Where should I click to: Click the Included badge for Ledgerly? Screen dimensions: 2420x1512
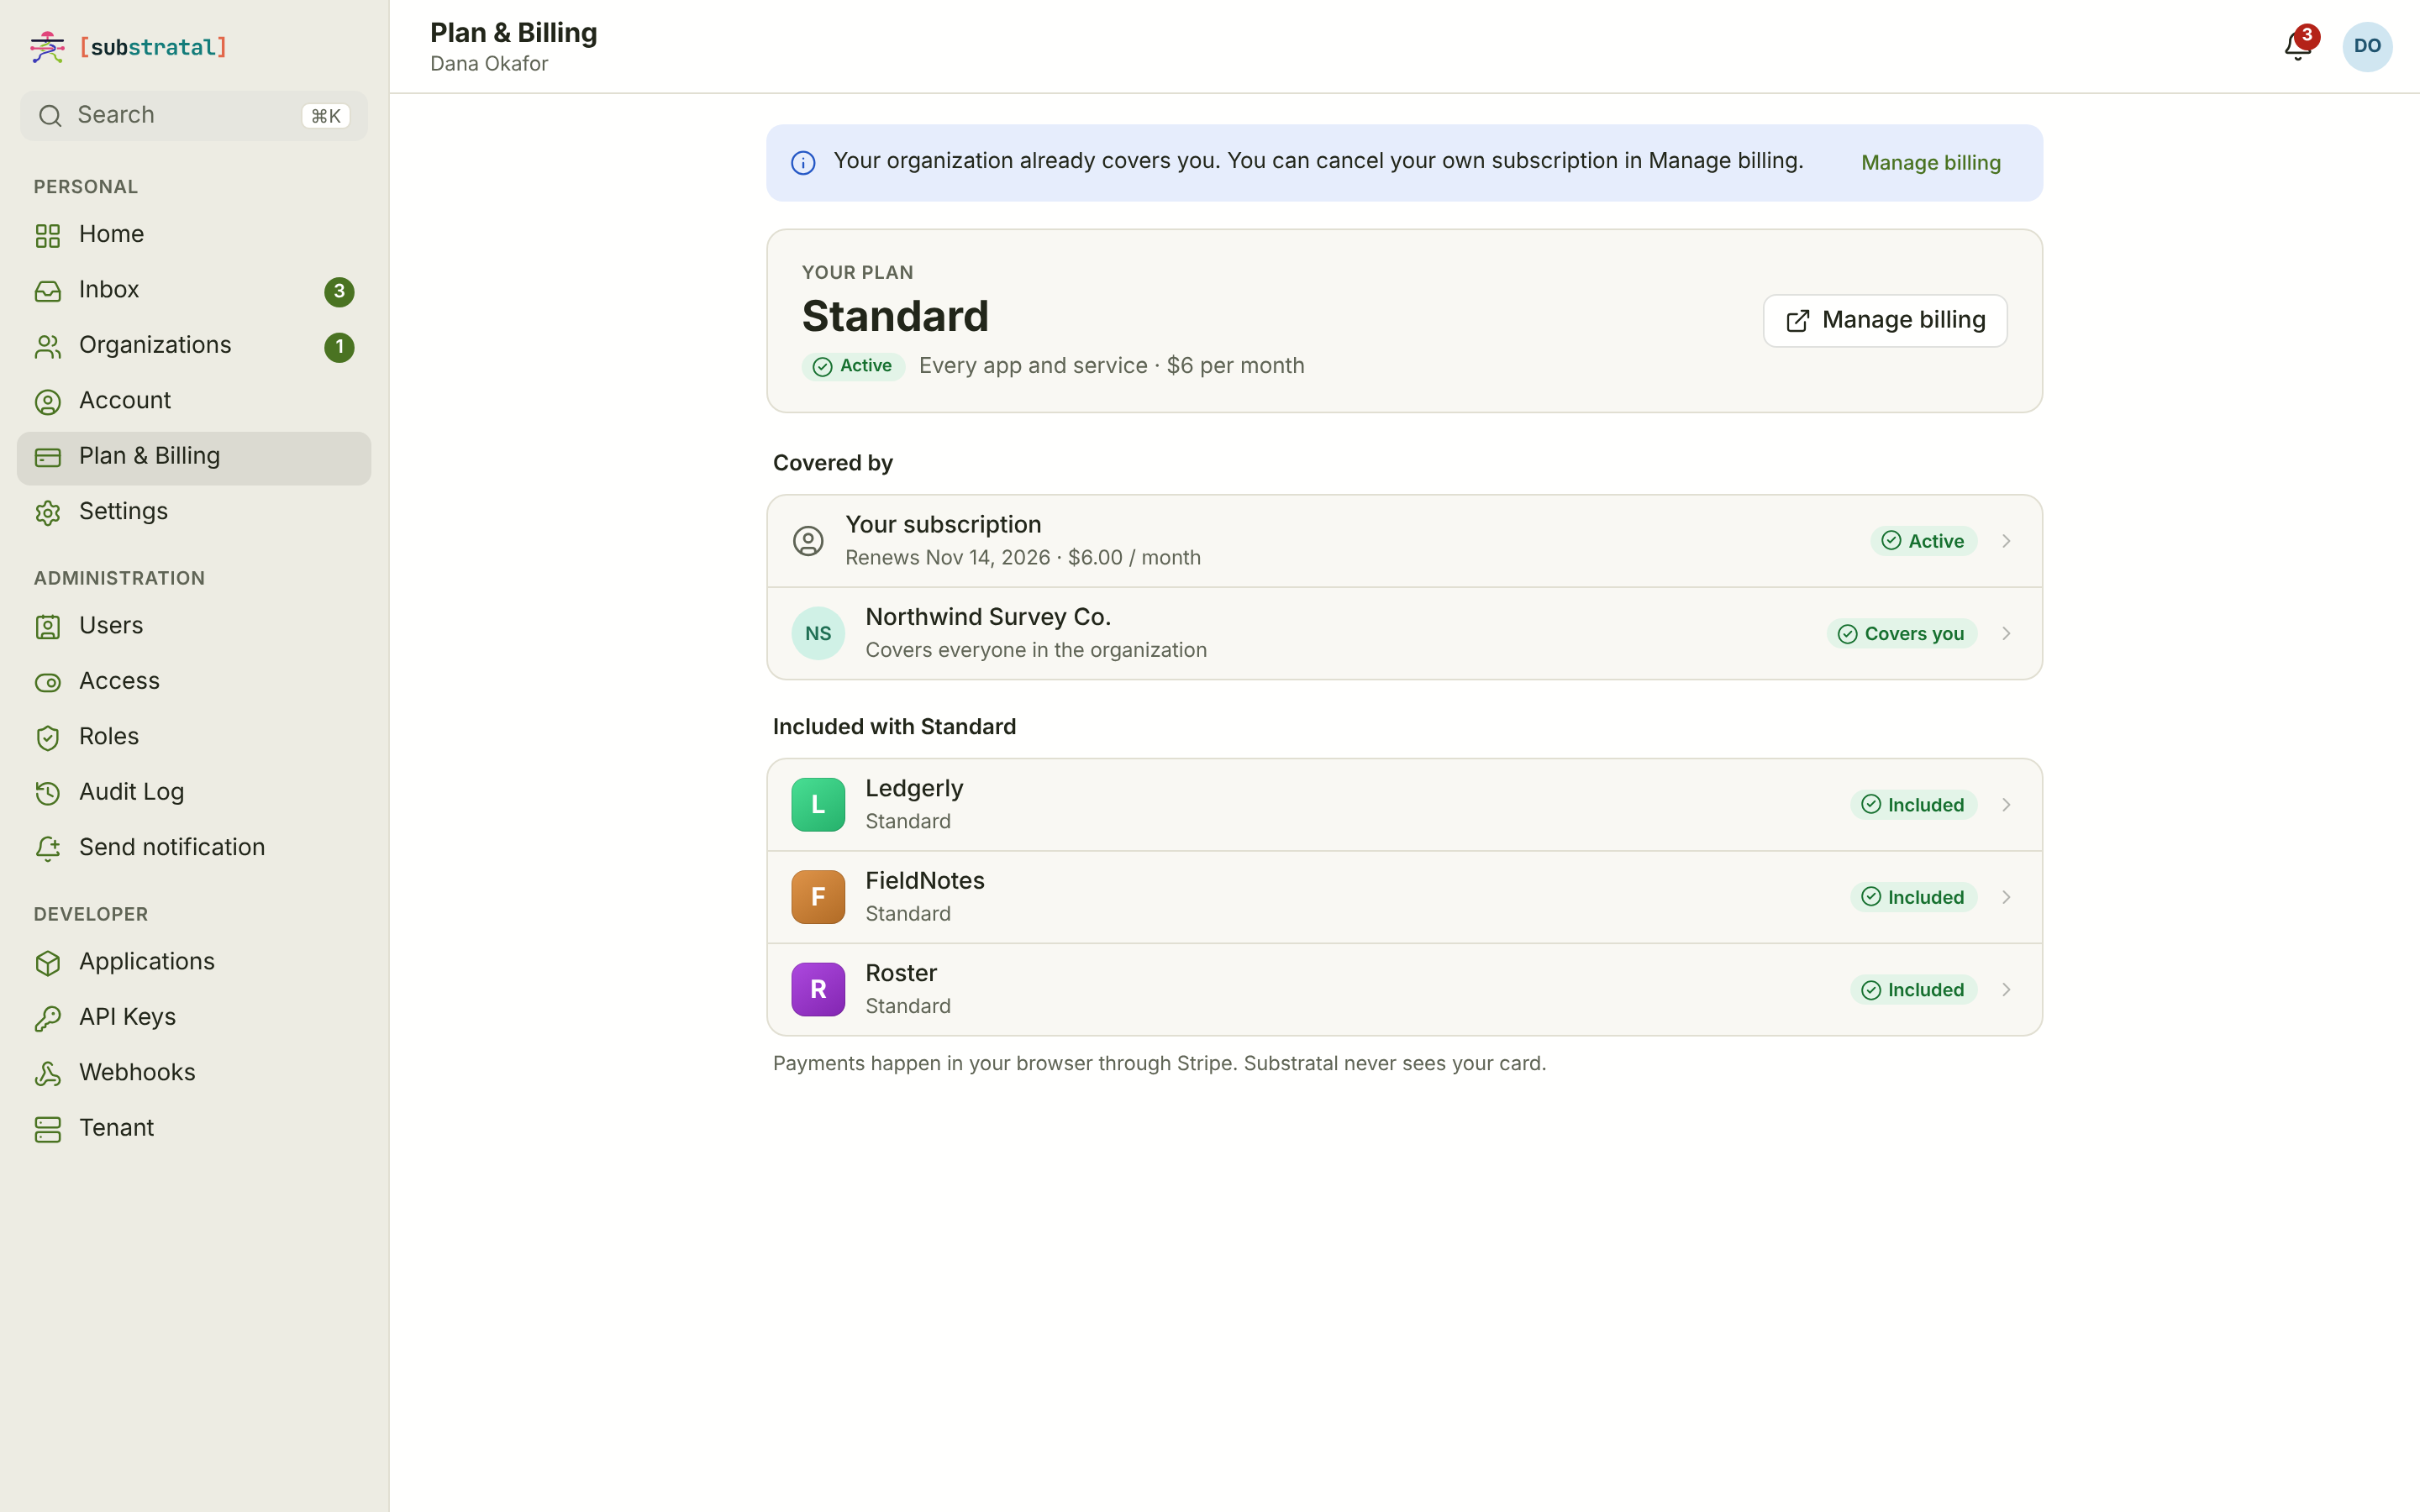(1913, 805)
